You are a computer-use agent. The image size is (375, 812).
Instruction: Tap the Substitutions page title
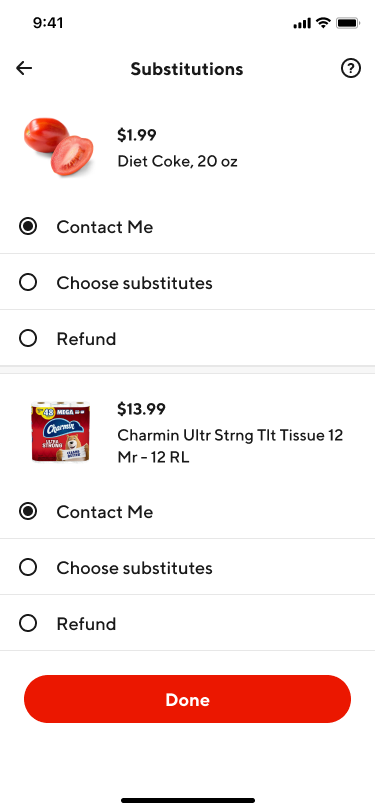187,69
